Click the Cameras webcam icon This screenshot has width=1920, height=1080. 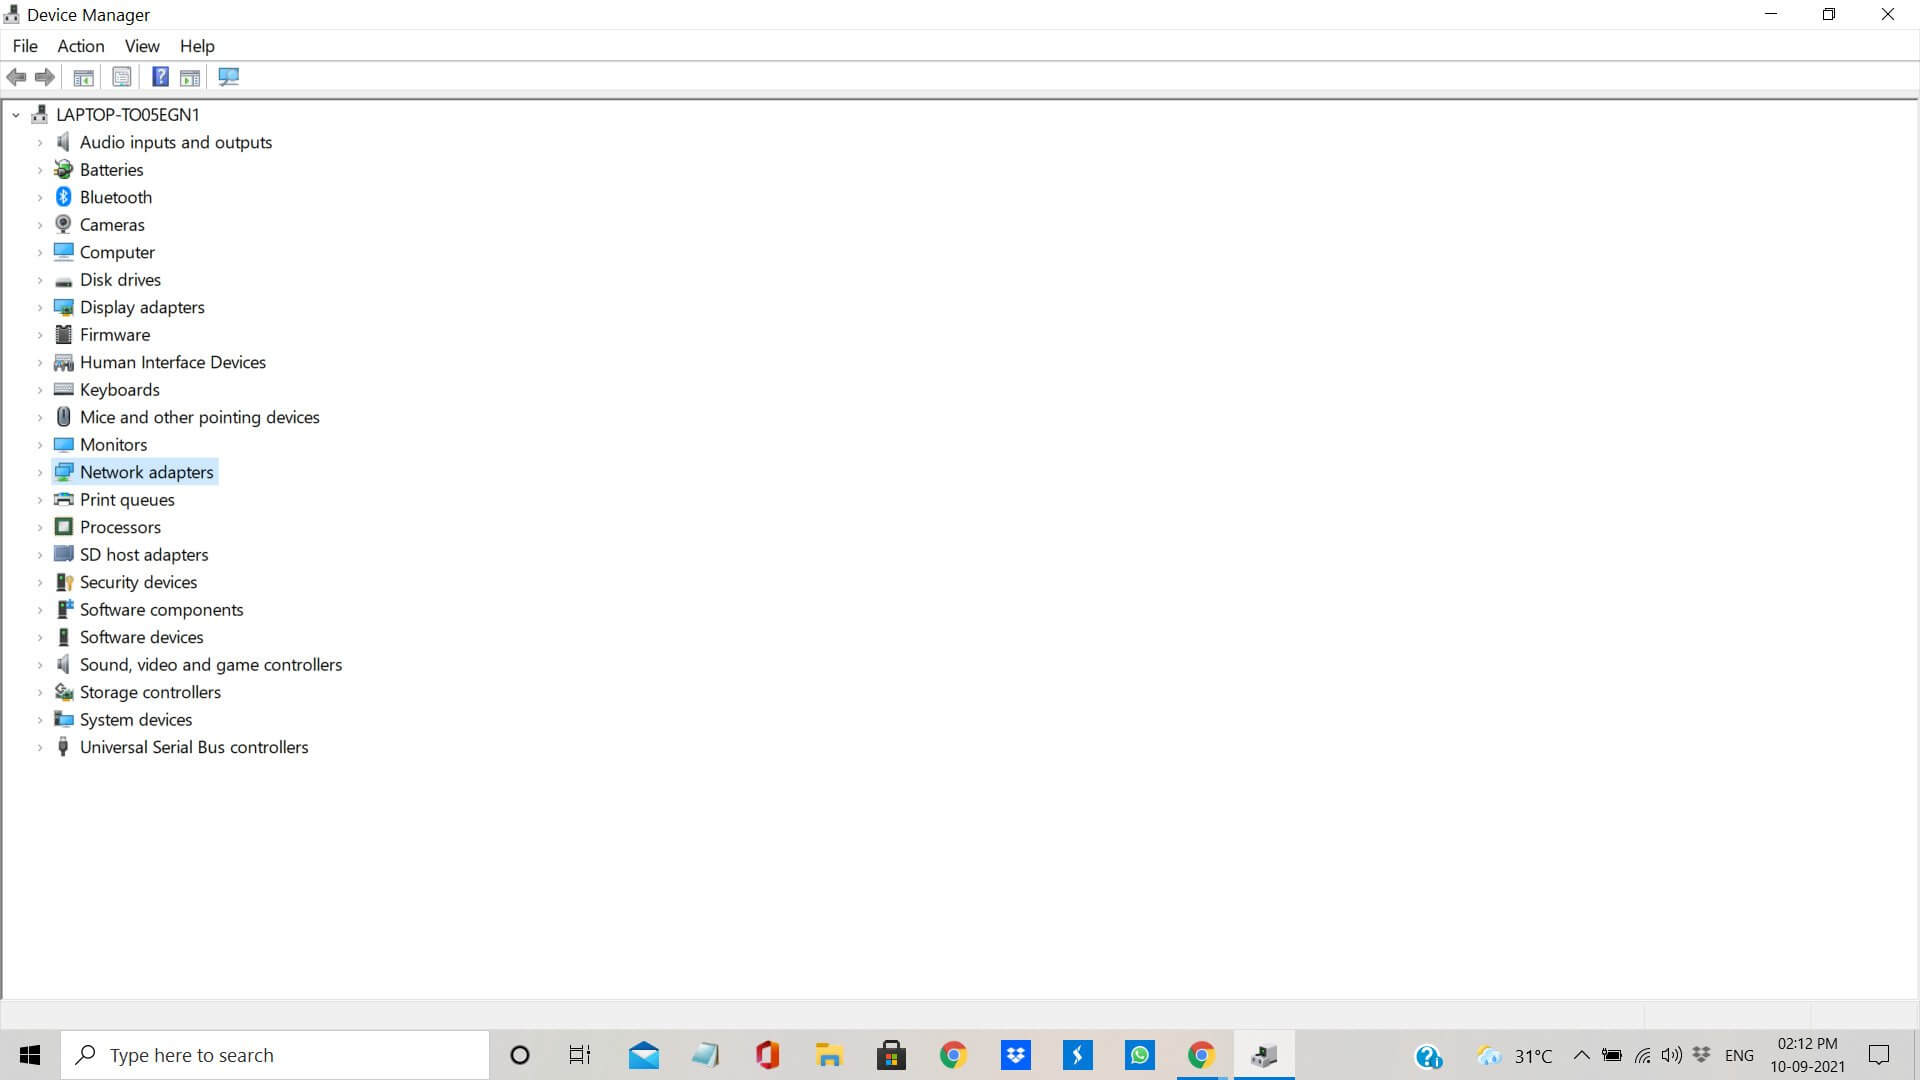coord(64,224)
